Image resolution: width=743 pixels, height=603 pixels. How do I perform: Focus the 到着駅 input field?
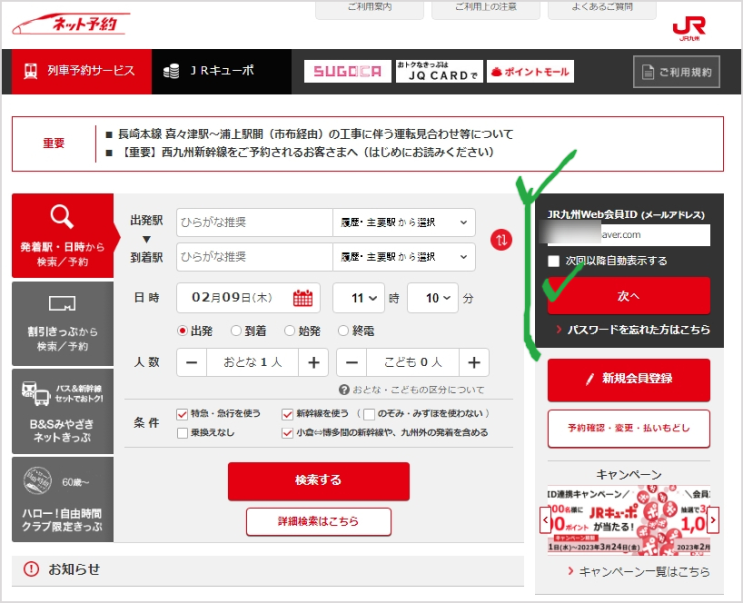point(254,257)
